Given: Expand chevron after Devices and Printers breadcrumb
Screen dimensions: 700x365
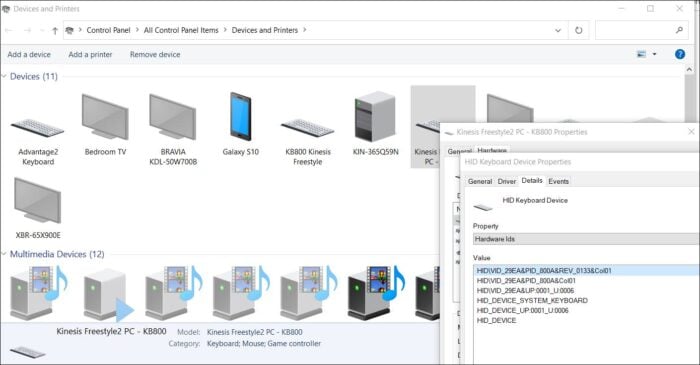Looking at the screenshot, I should pos(304,30).
